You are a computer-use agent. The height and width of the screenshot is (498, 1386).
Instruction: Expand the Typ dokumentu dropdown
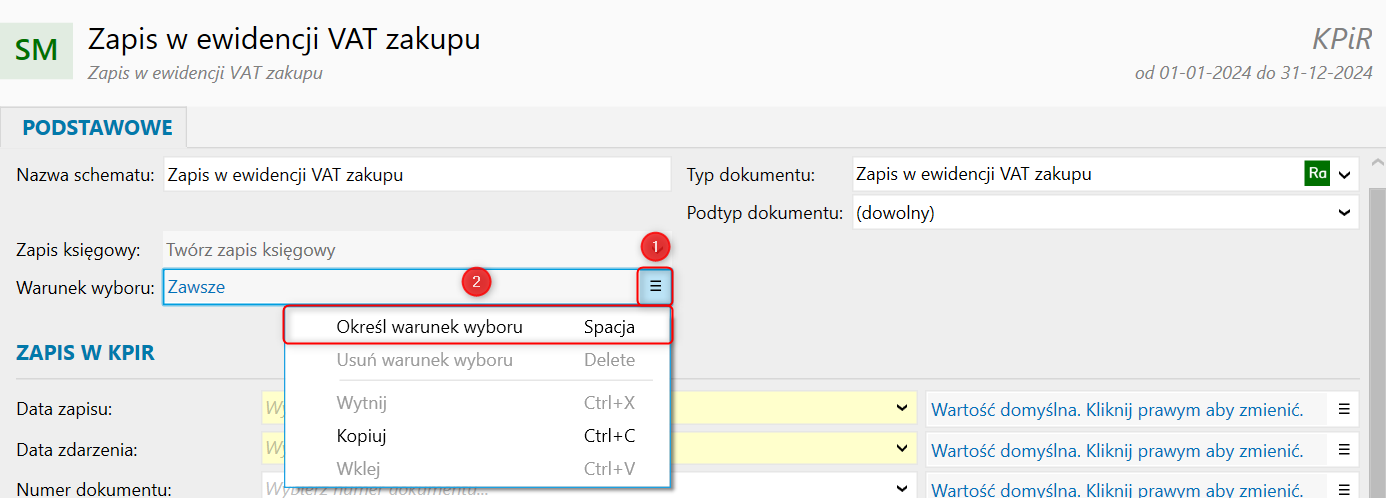[1344, 174]
